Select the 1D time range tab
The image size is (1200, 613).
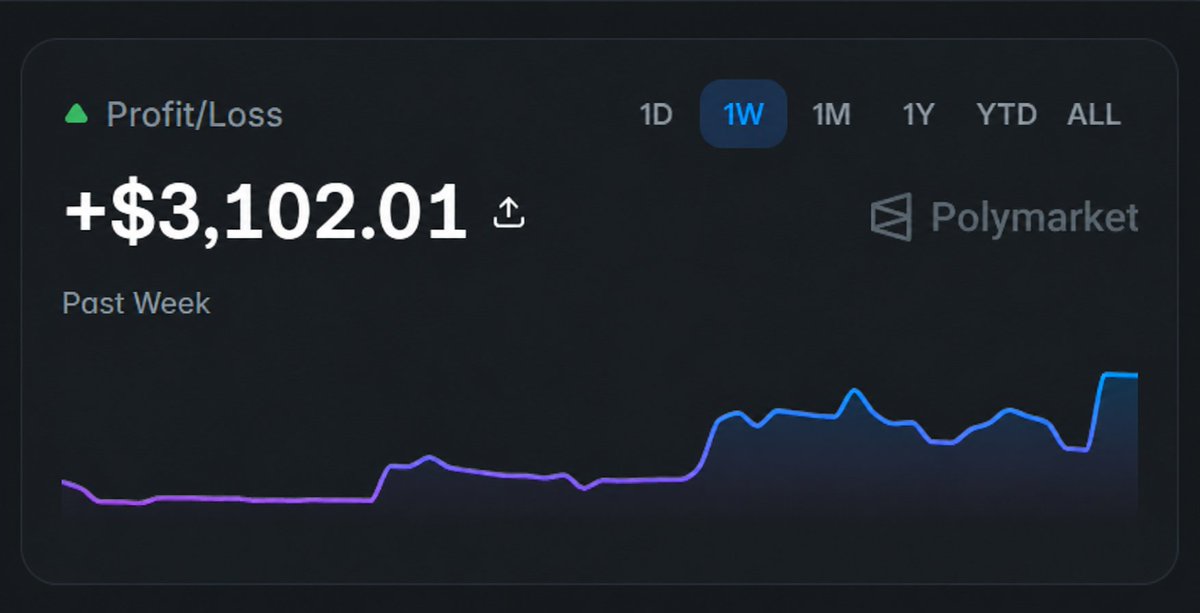(x=656, y=114)
